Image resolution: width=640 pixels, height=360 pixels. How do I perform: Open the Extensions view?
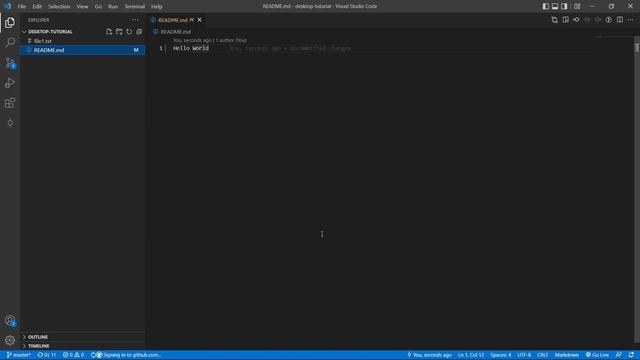(x=10, y=102)
